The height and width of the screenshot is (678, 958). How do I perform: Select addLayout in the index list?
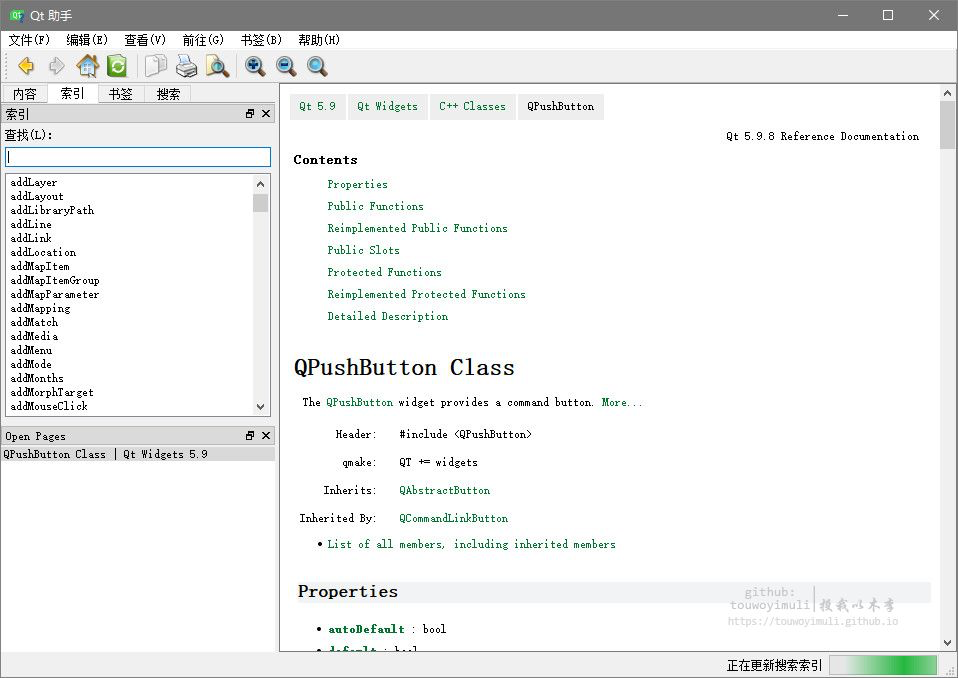37,197
